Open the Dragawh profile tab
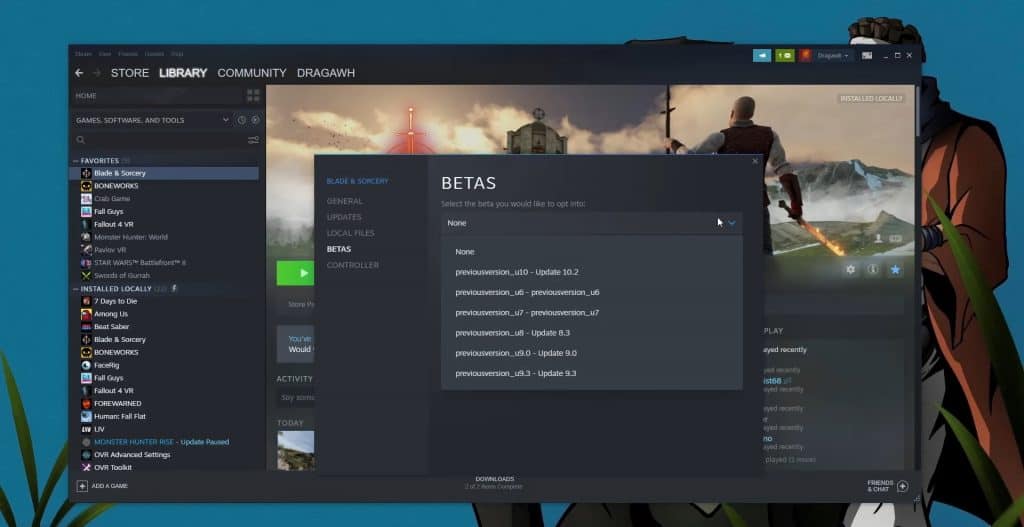 click(326, 73)
